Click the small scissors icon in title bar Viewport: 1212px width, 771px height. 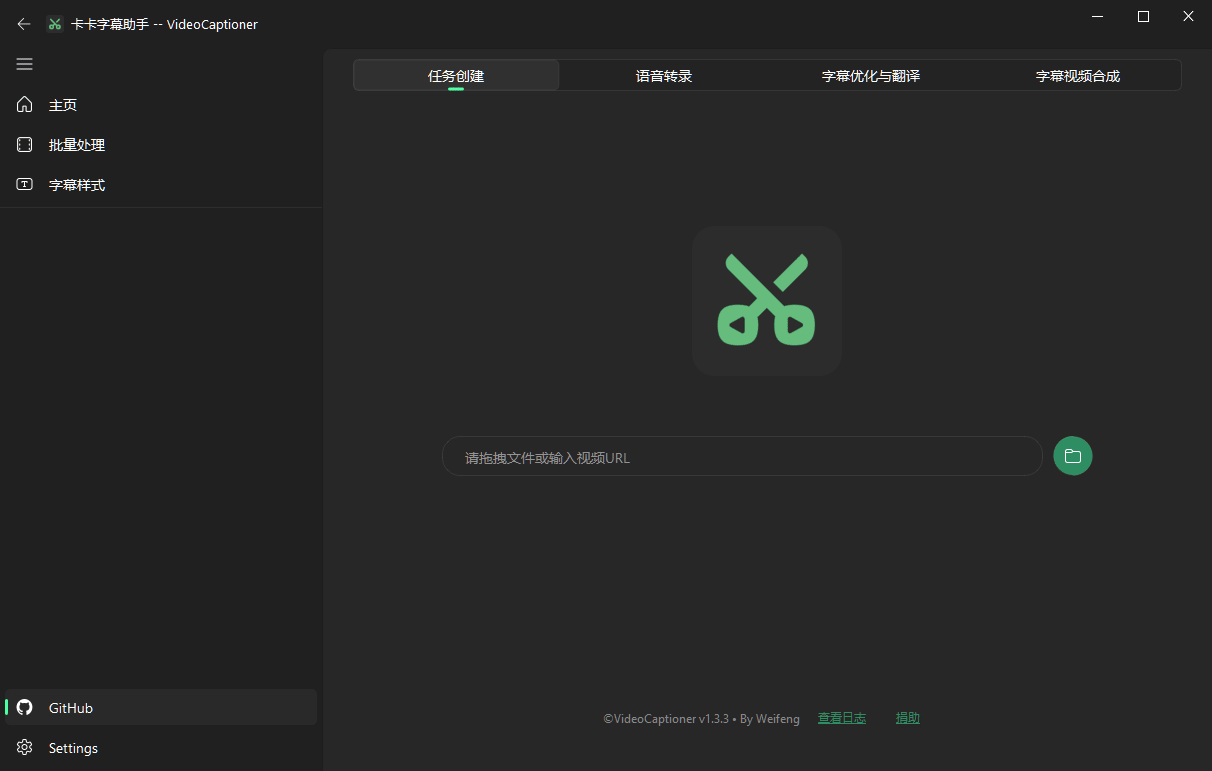point(55,24)
